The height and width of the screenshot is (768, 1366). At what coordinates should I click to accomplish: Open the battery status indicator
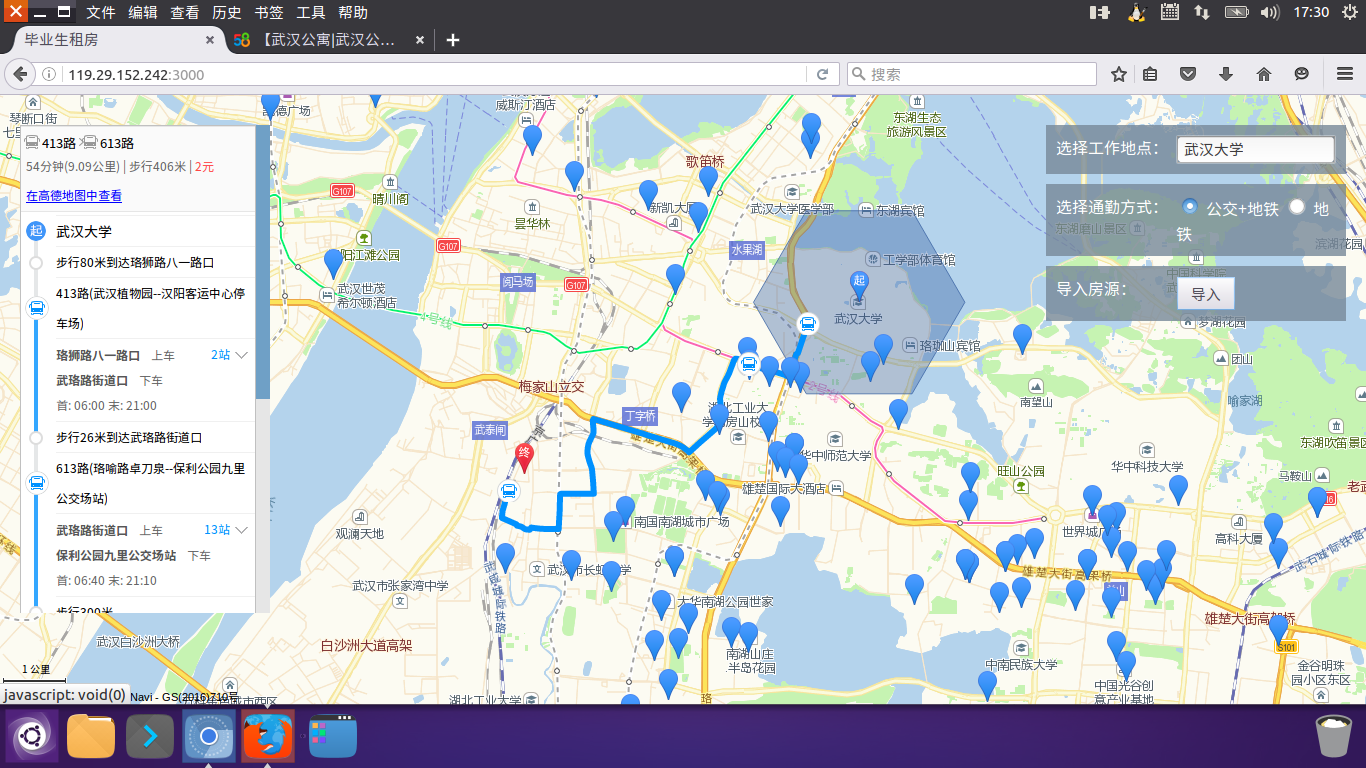(1237, 12)
